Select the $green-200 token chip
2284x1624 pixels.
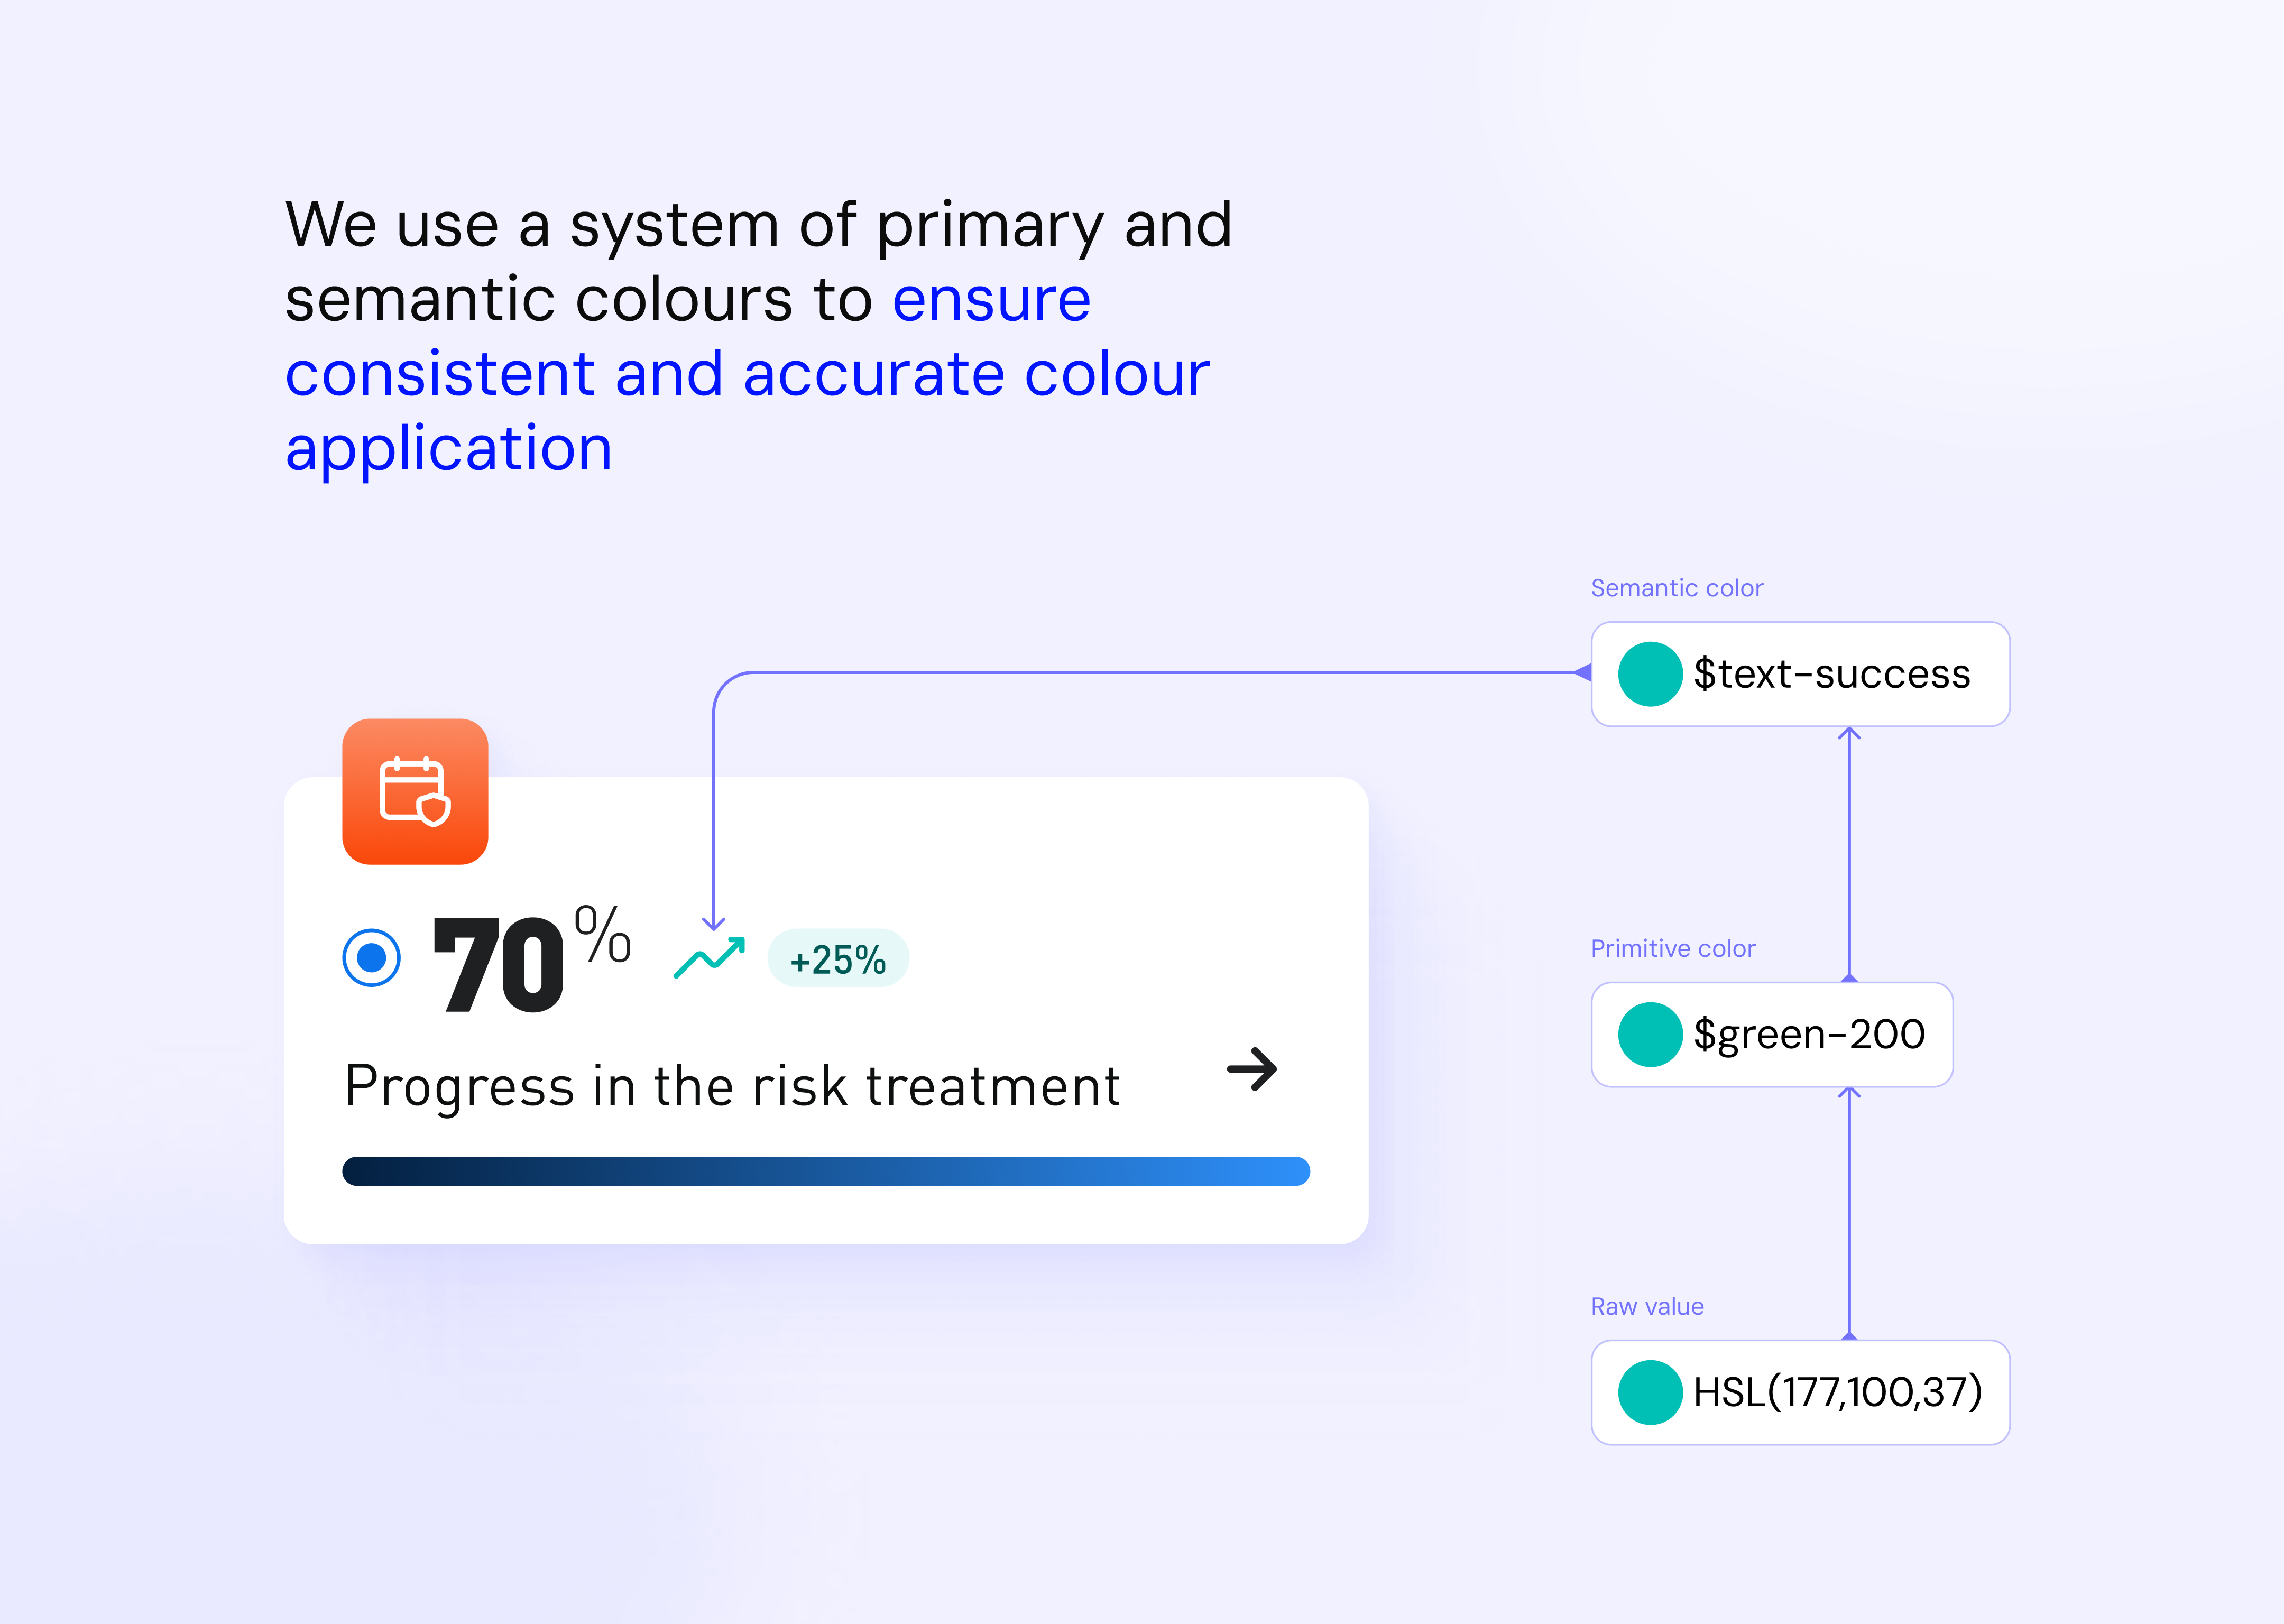(1772, 1034)
